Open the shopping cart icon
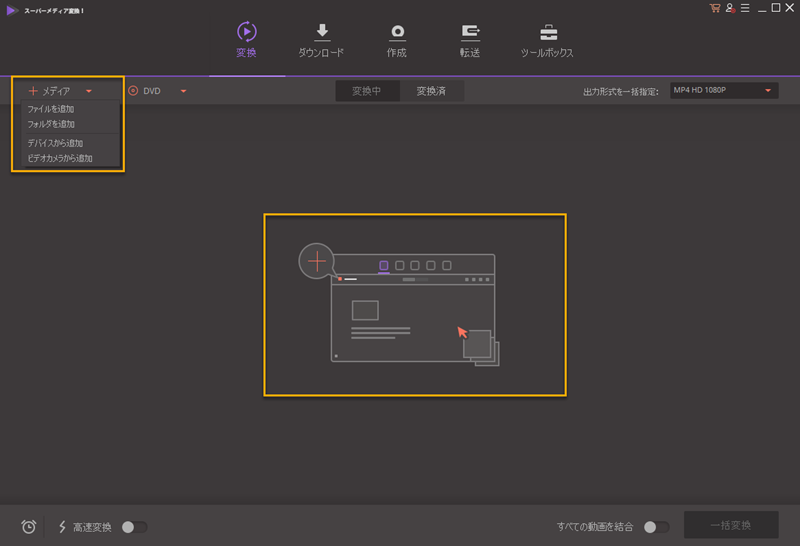Screen dimensions: 800x546 (715, 8)
